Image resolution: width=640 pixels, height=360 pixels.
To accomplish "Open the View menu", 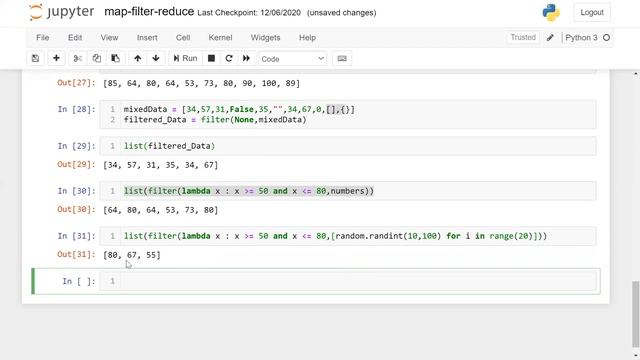I will pos(109,38).
